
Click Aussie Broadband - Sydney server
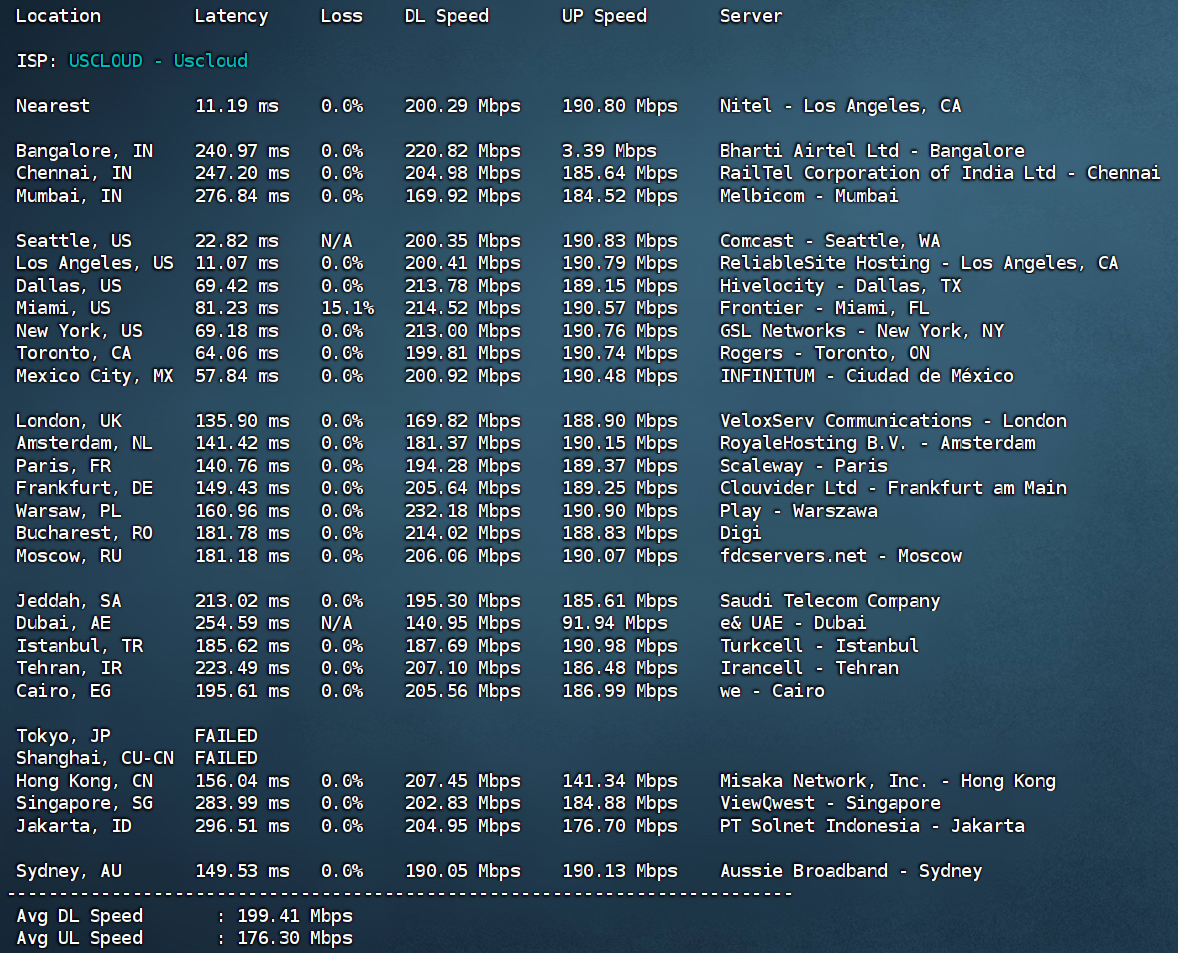coord(851,872)
